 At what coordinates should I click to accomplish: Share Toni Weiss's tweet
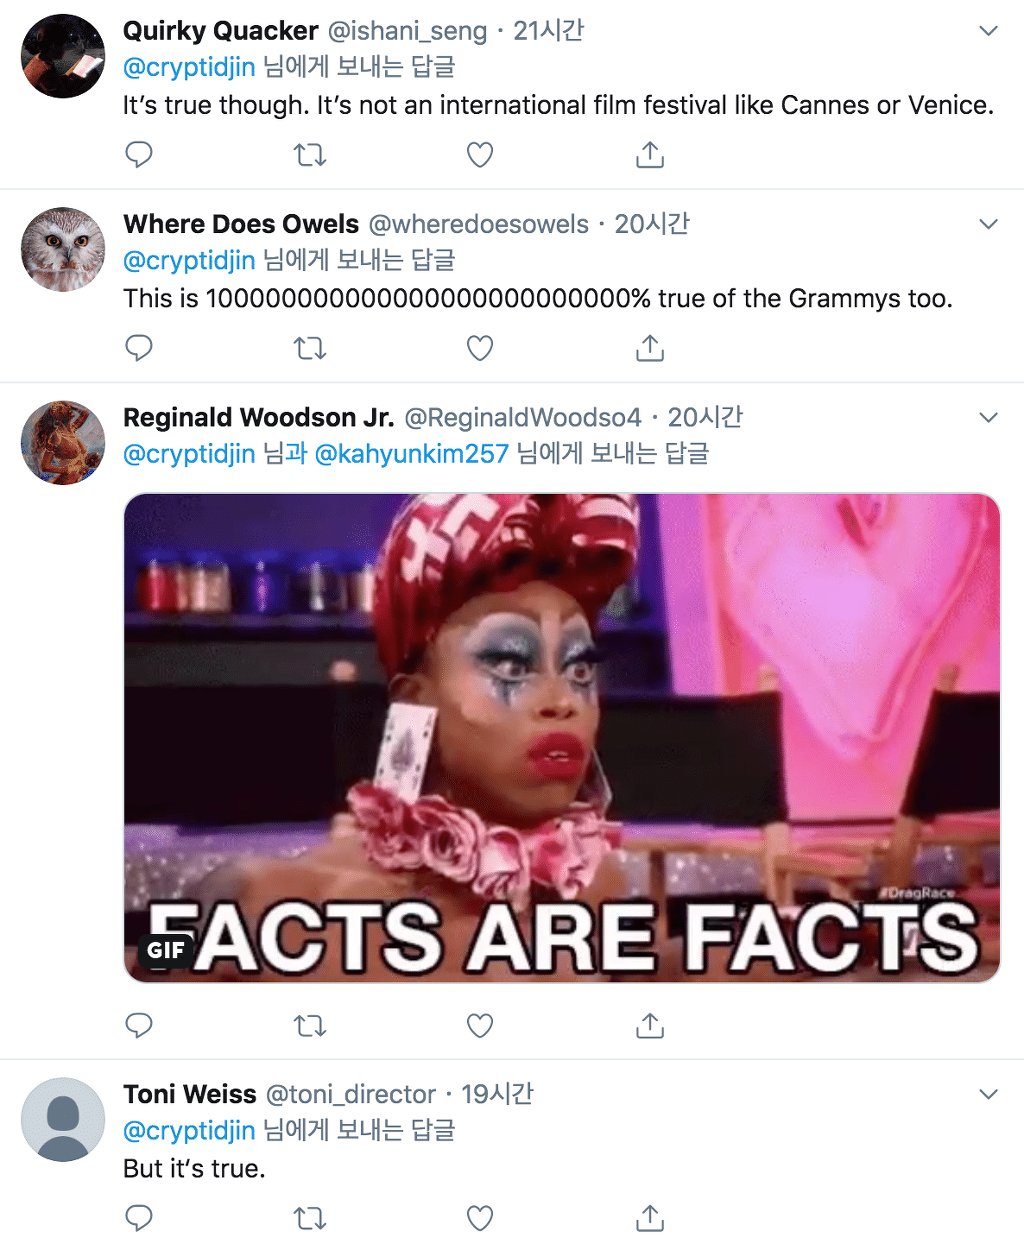tap(650, 1218)
